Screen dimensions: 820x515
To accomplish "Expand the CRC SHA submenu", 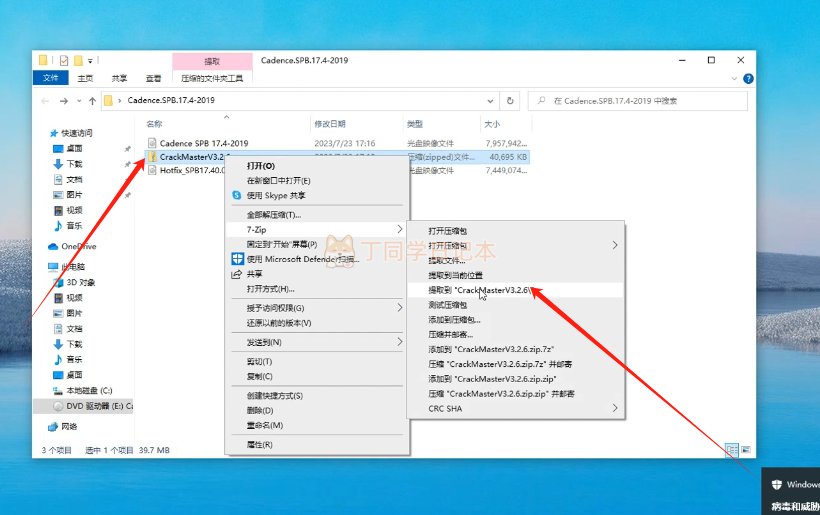I will pos(516,409).
